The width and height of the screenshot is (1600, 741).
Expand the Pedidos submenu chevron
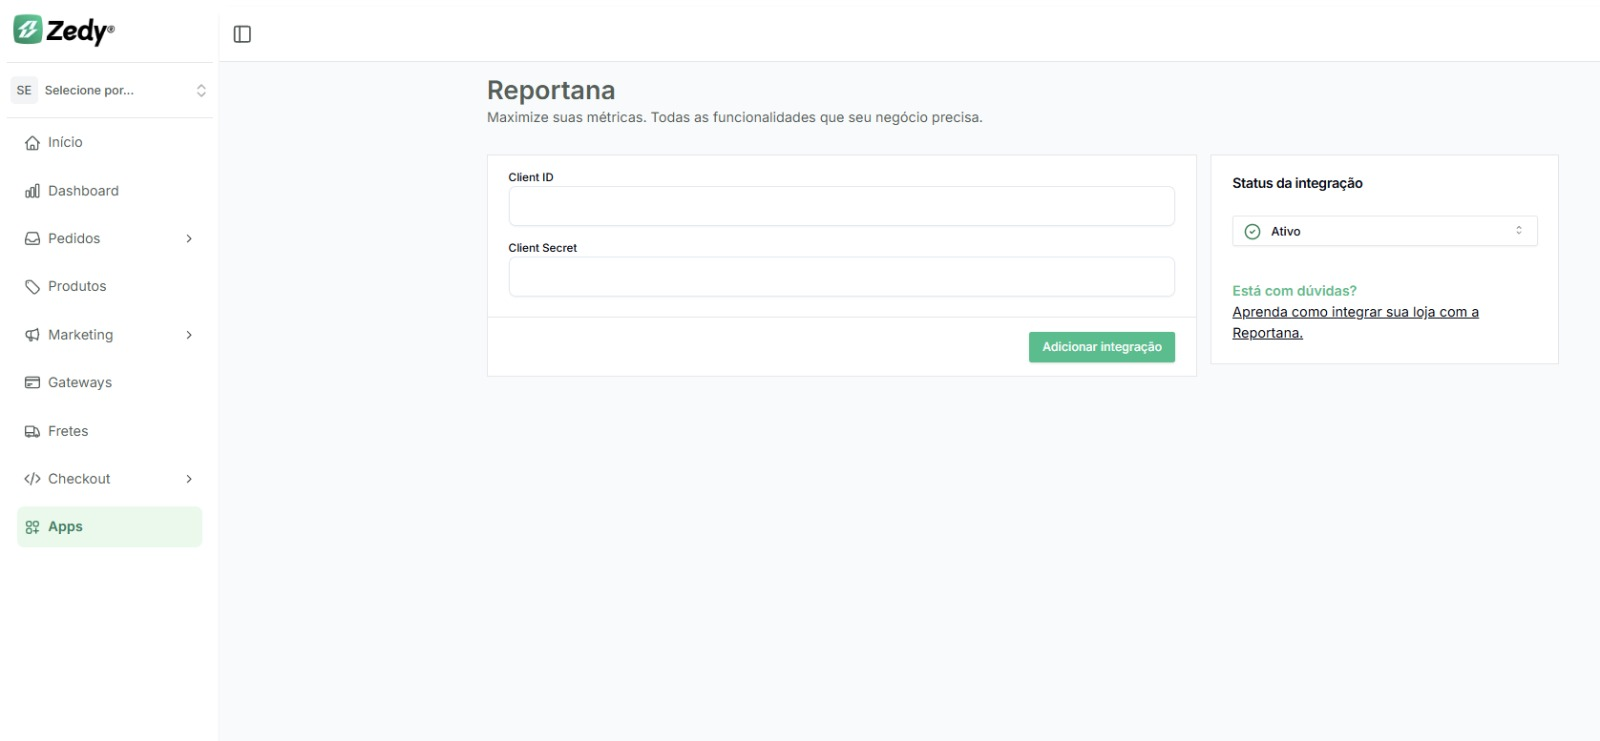click(189, 239)
